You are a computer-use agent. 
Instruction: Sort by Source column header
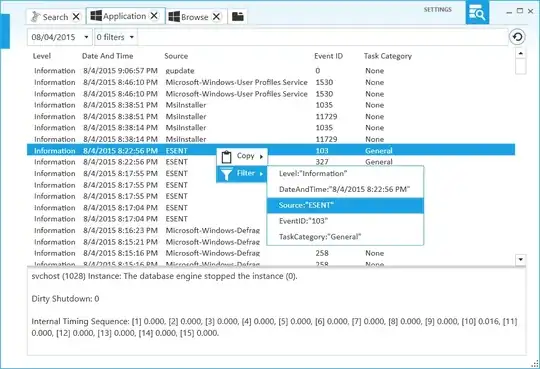point(176,56)
